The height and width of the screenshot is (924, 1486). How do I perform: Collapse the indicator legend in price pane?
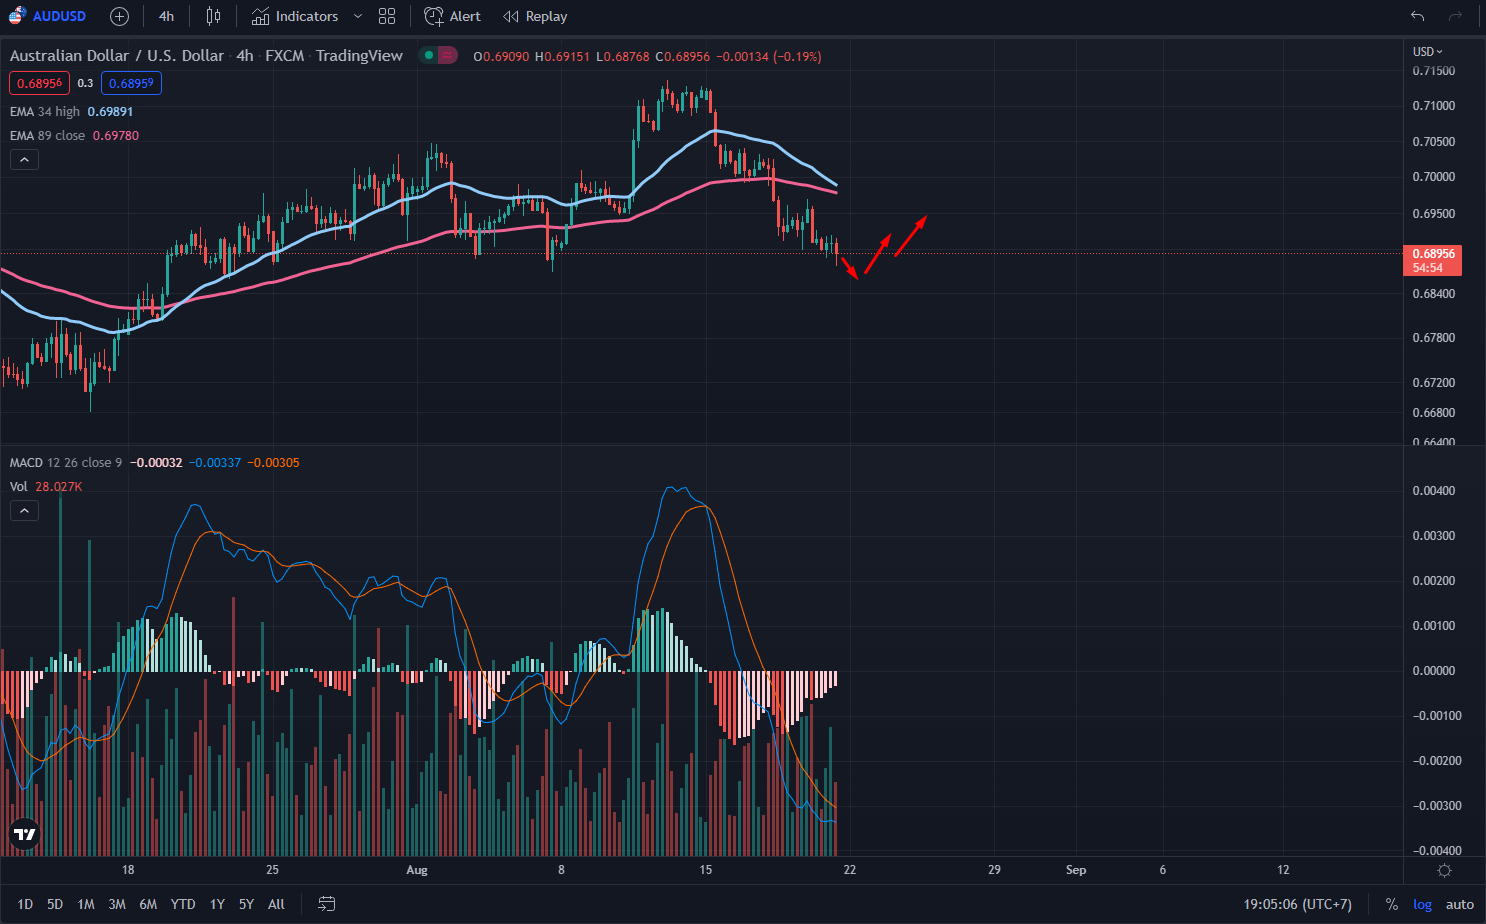pos(24,159)
